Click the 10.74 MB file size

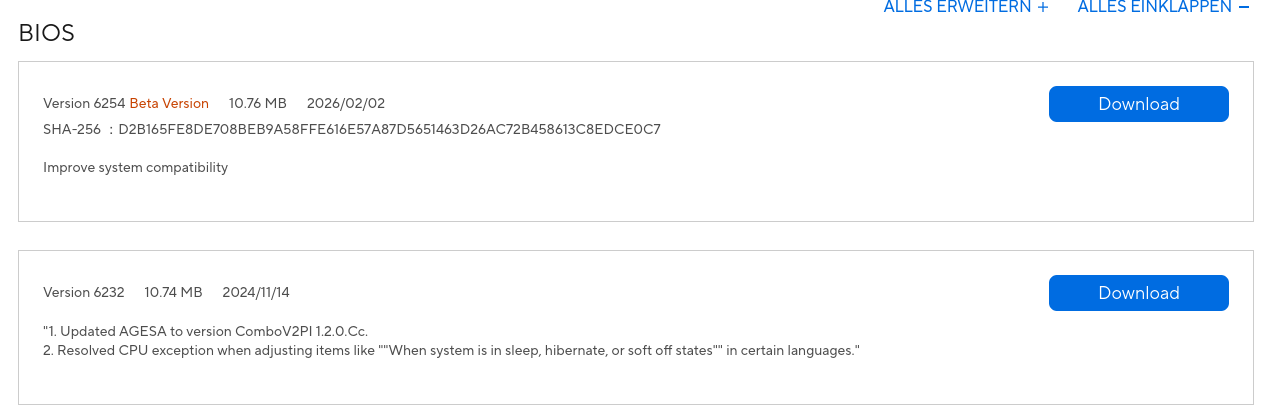click(173, 292)
